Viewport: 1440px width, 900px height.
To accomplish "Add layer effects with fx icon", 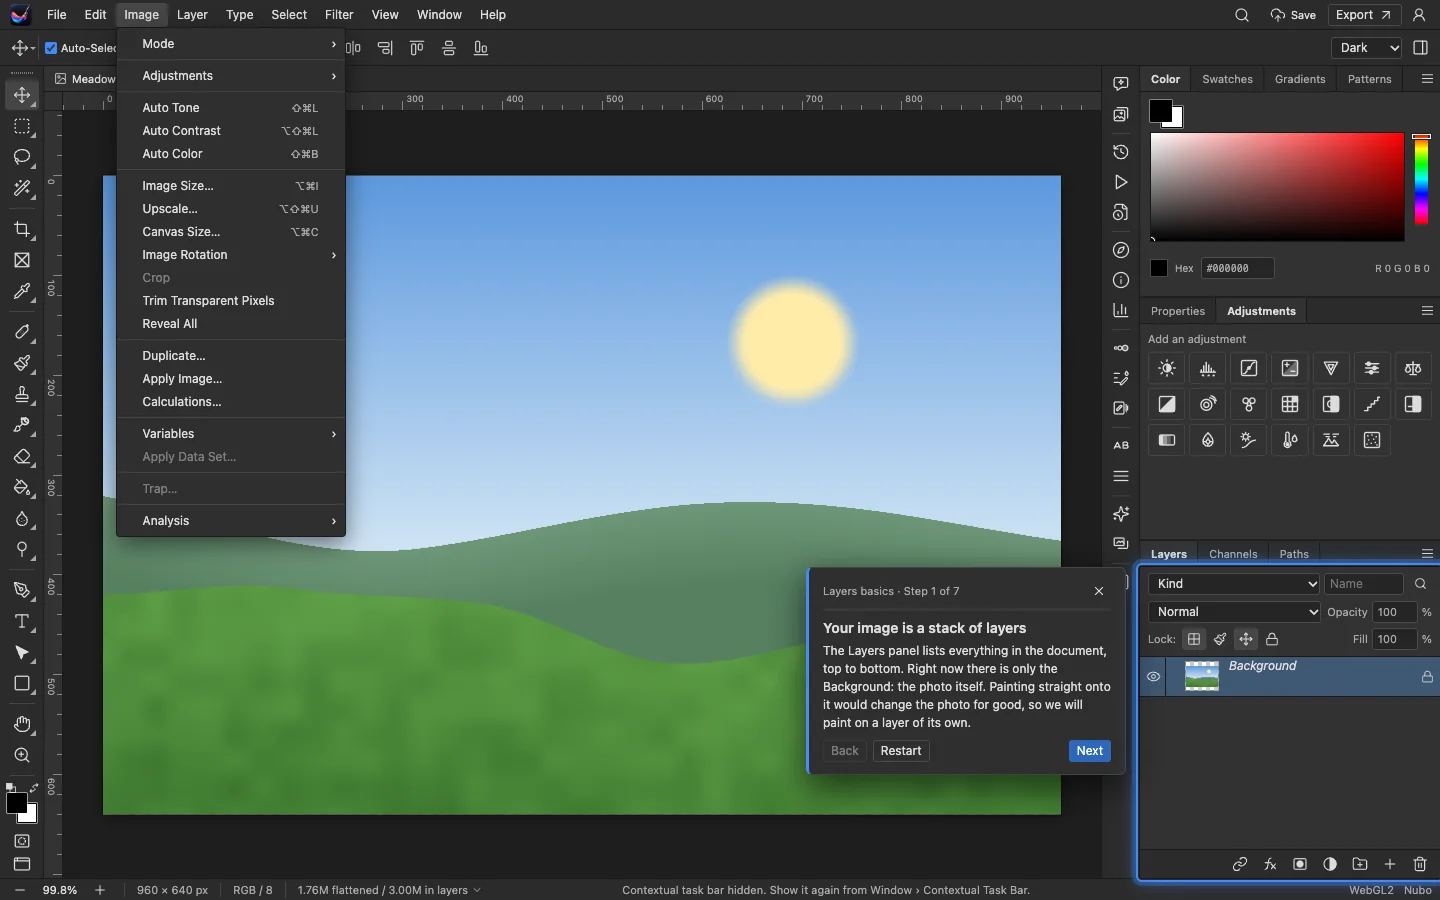I will (1270, 864).
